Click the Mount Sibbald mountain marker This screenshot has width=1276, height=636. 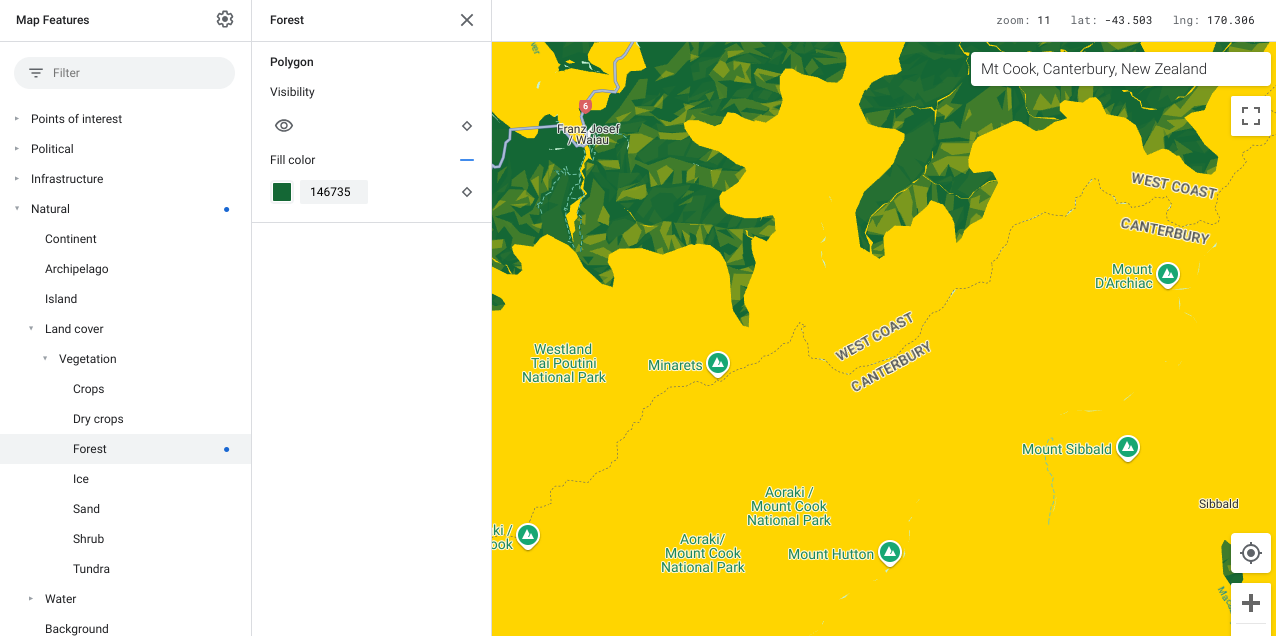1128,447
